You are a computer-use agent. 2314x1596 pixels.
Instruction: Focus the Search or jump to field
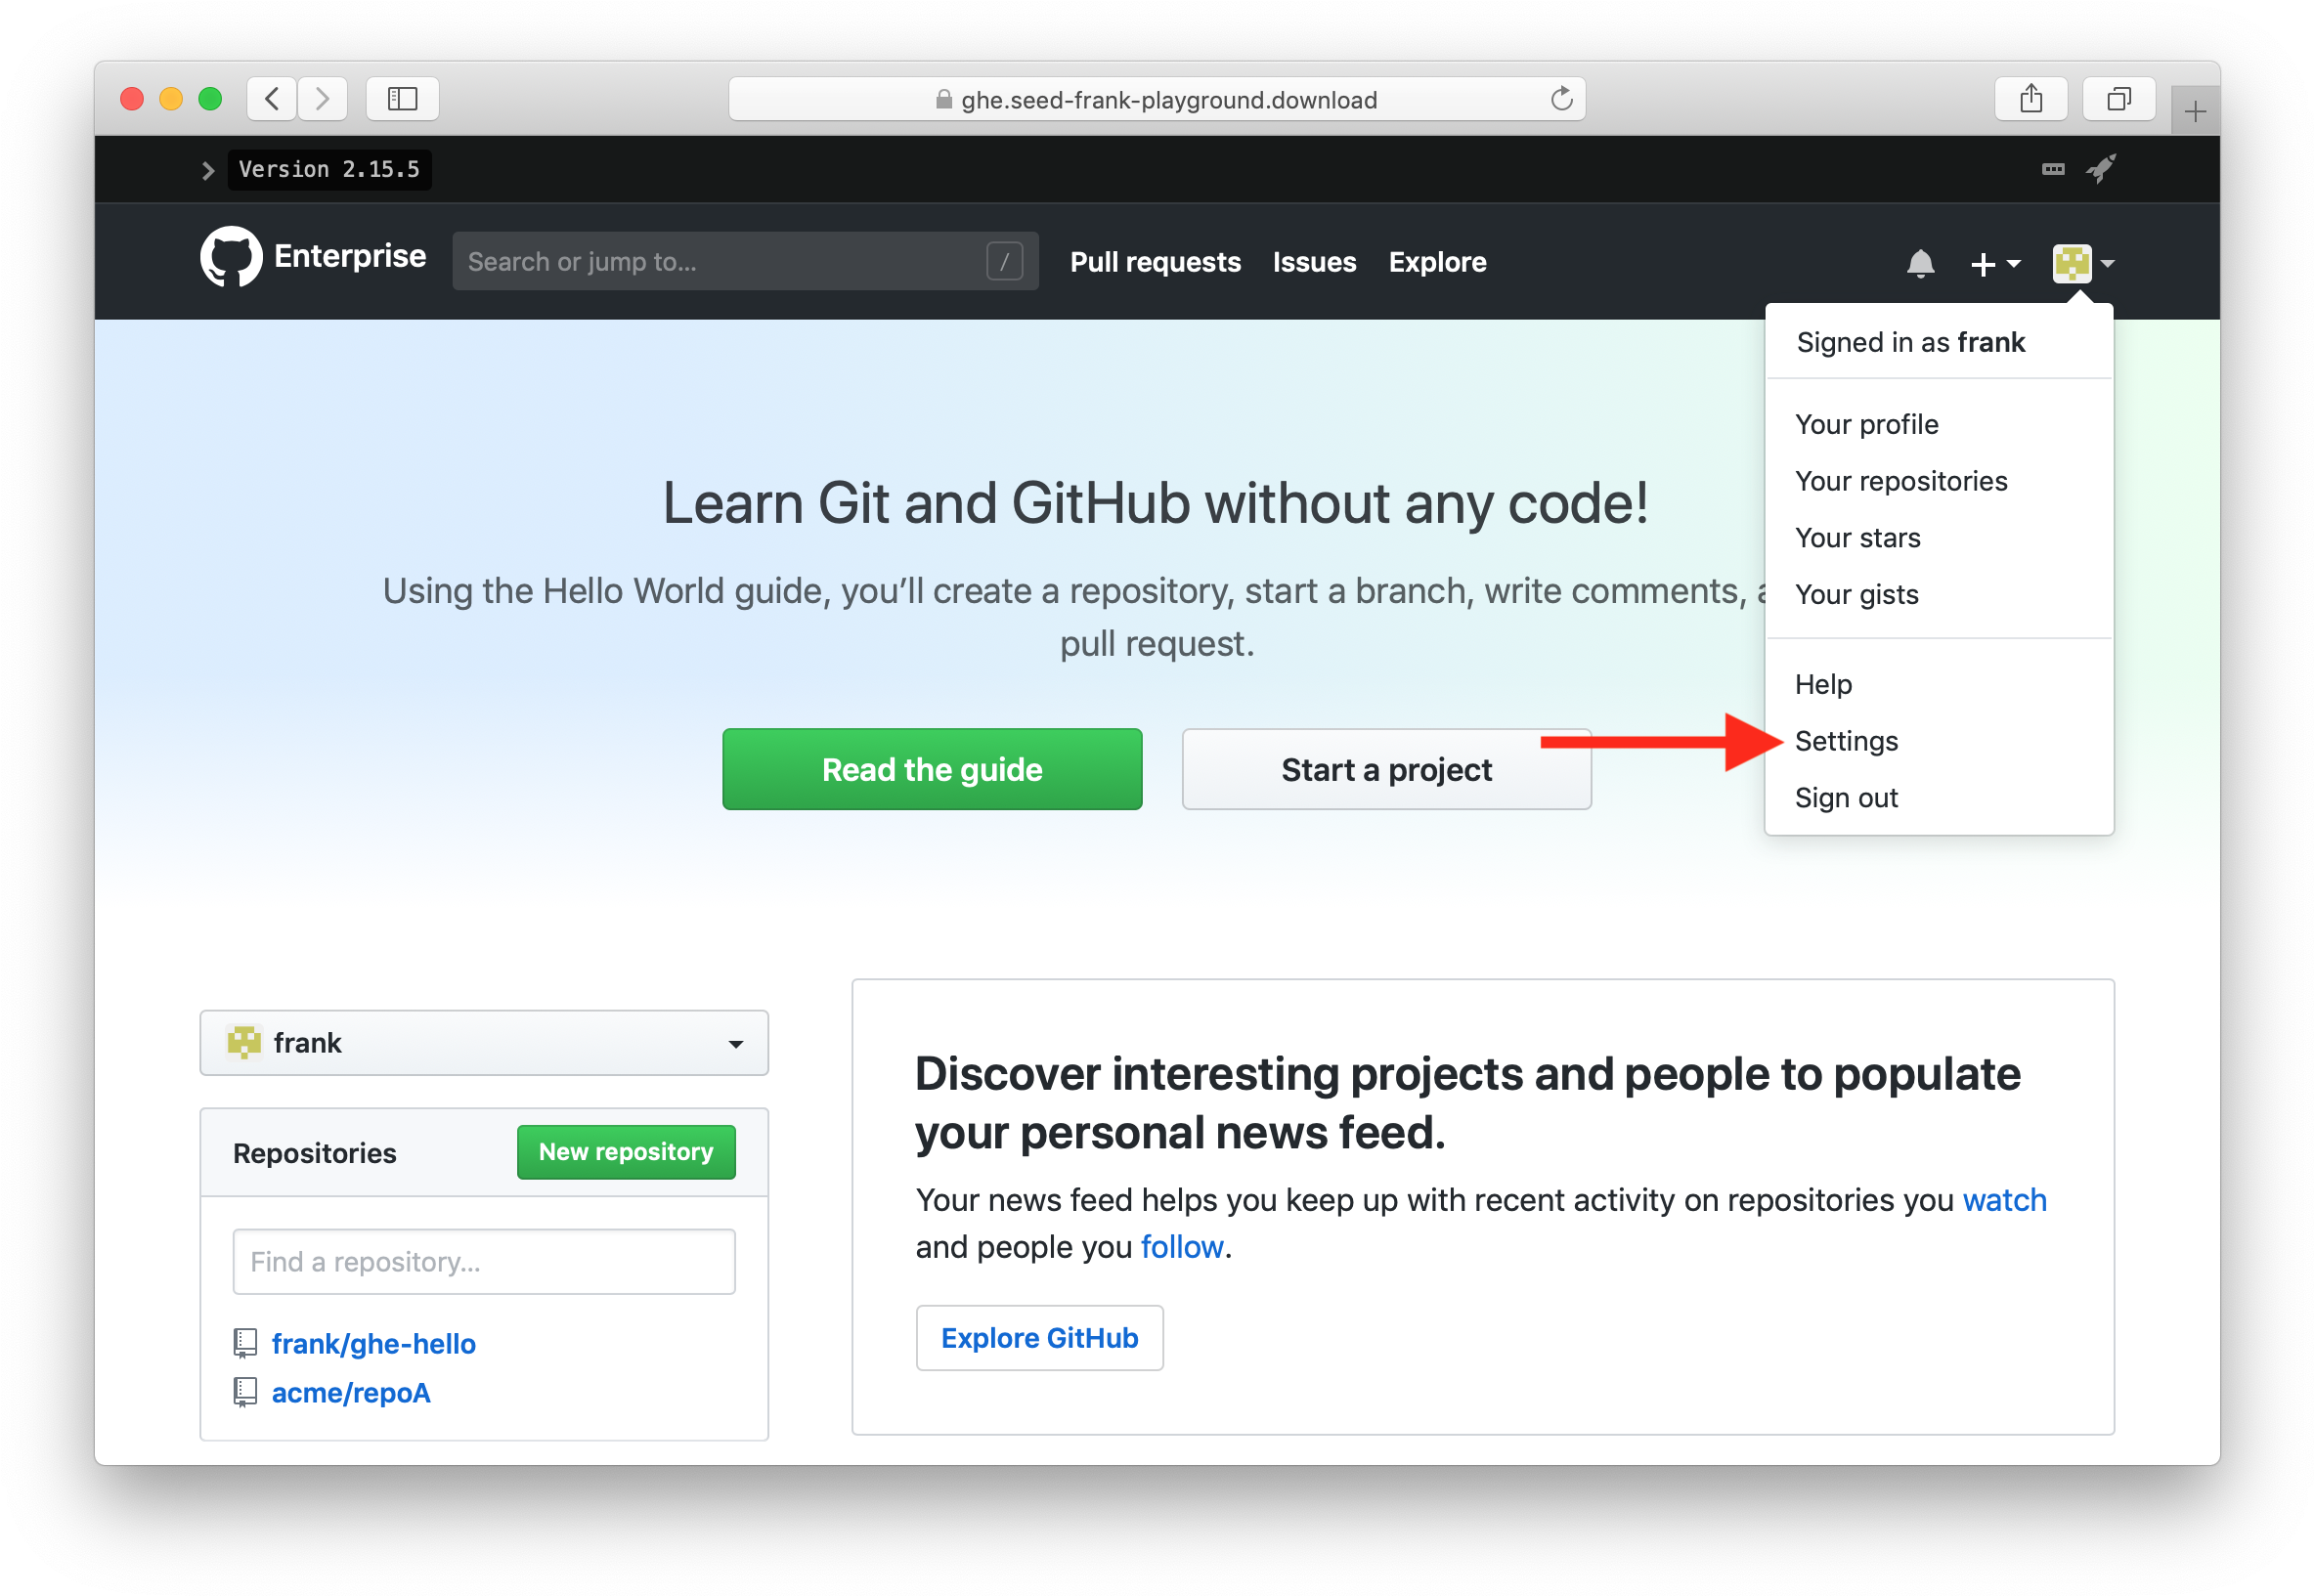[745, 262]
